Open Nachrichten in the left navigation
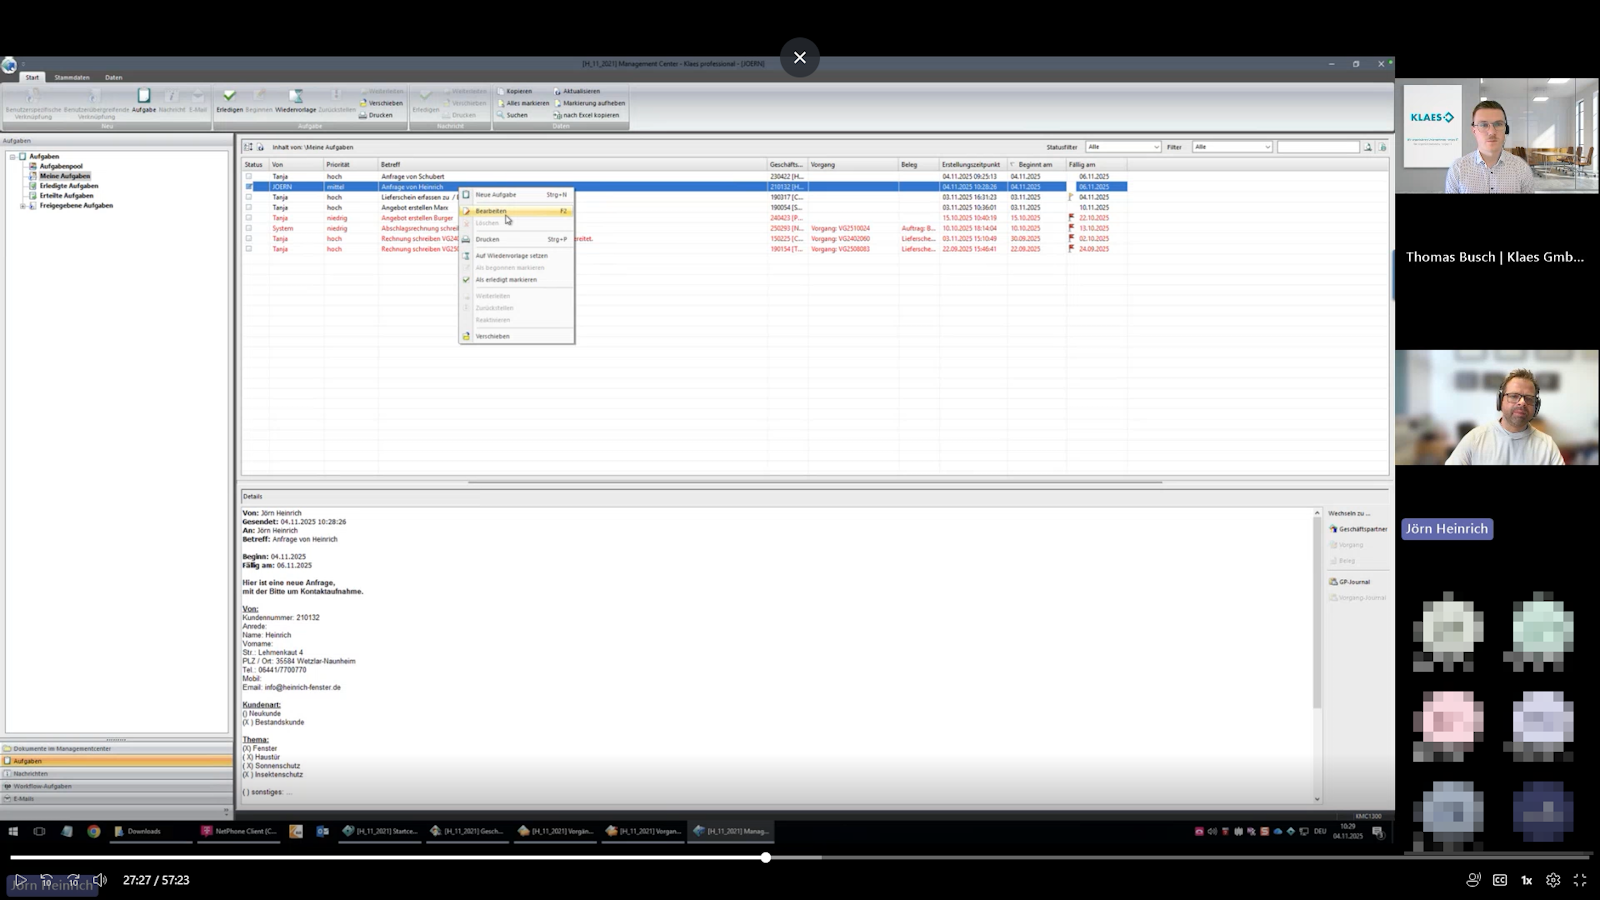The height and width of the screenshot is (900, 1600). tap(30, 773)
